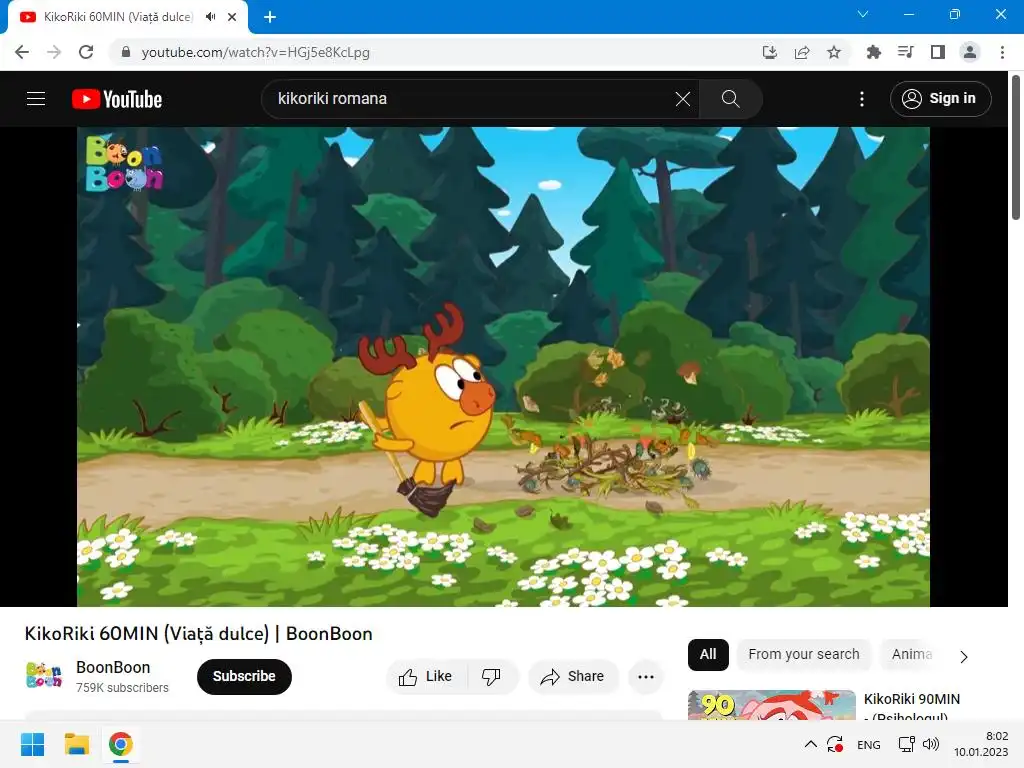1024x768 pixels.
Task: View site info via padlock icon
Action: click(126, 52)
